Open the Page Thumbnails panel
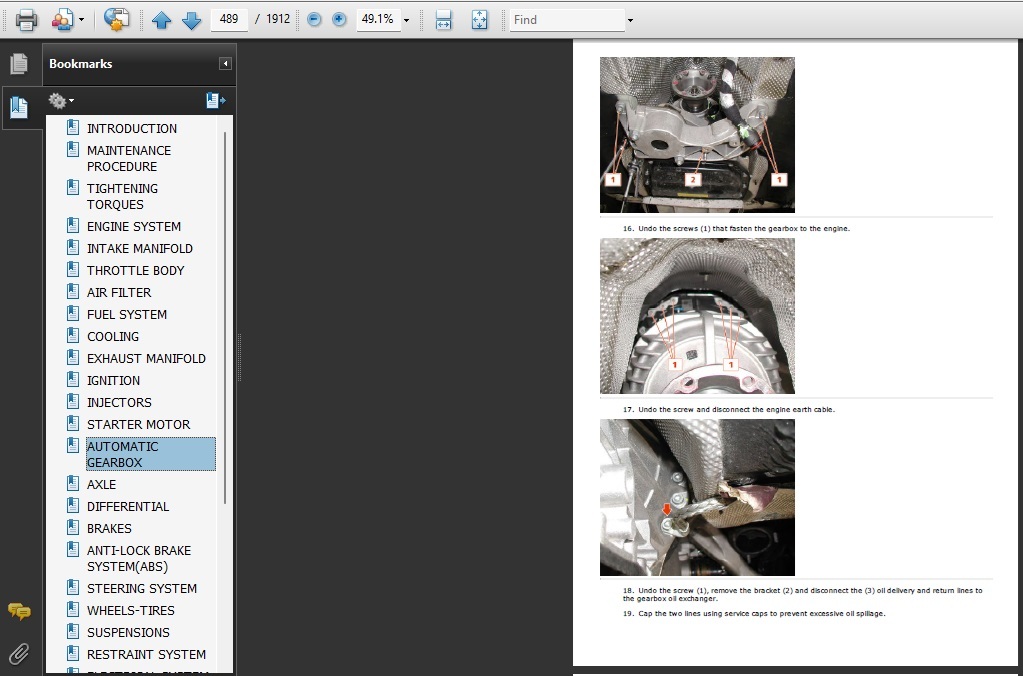Viewport: 1023px width, 676px height. pos(19,64)
